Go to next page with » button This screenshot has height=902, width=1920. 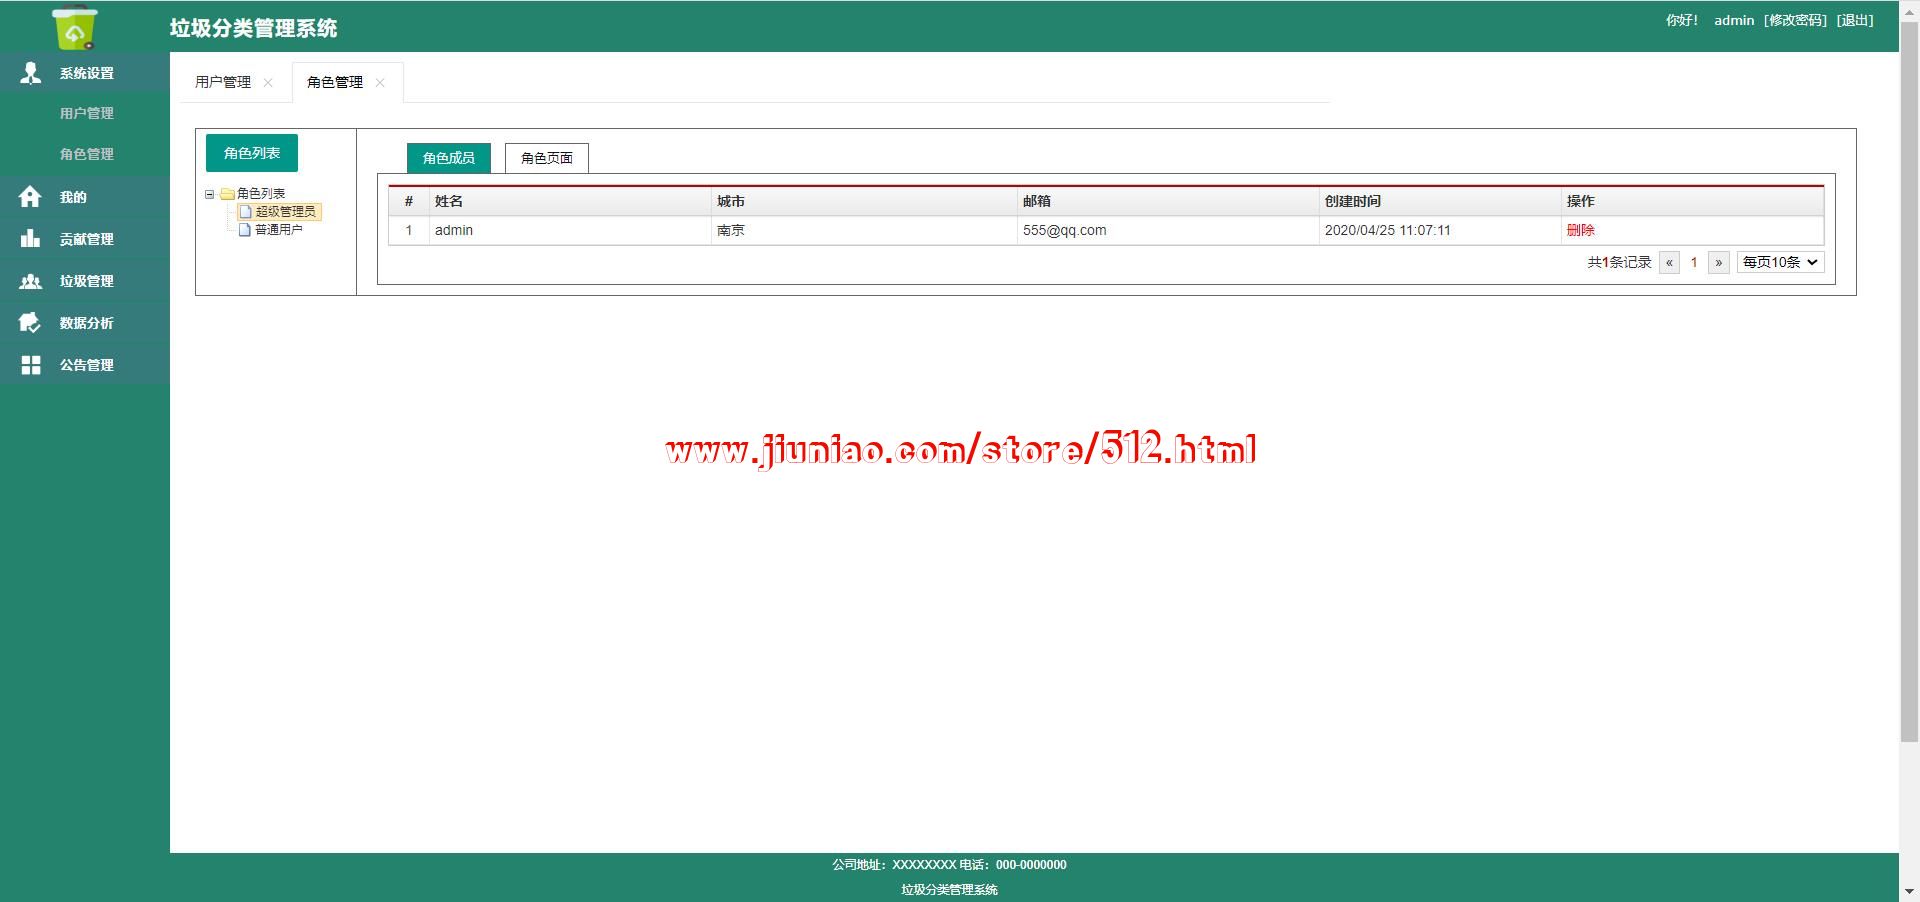point(1718,262)
